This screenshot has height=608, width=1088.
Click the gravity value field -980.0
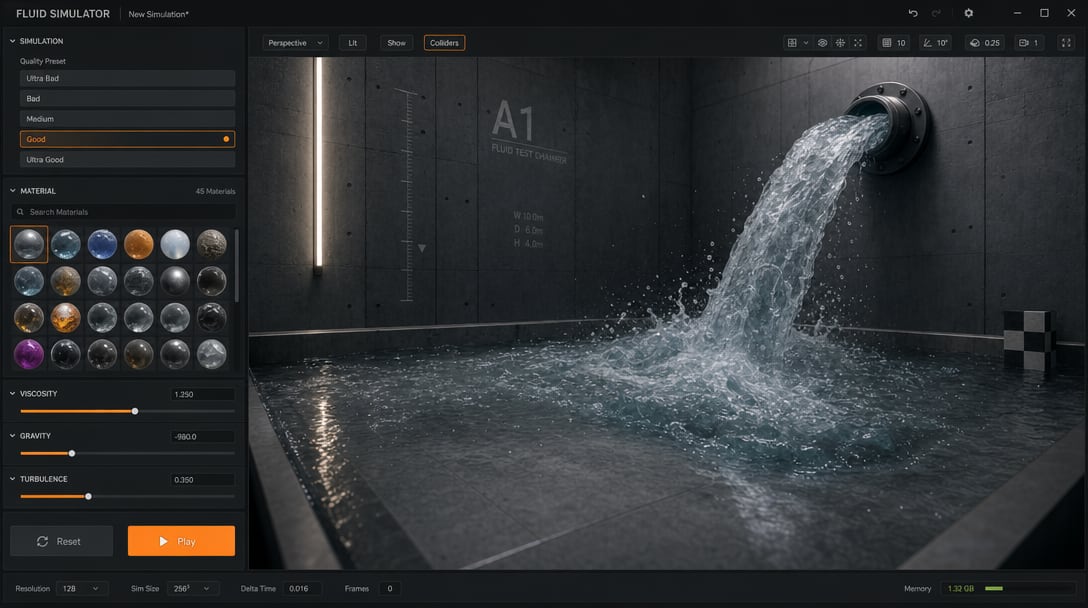click(203, 437)
